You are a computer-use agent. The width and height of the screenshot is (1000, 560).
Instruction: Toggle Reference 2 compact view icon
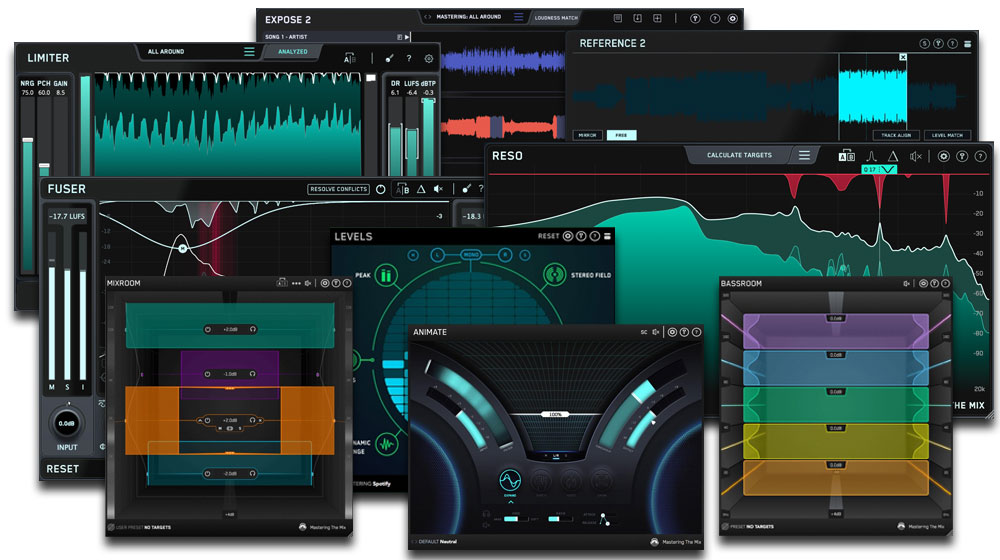(x=967, y=43)
